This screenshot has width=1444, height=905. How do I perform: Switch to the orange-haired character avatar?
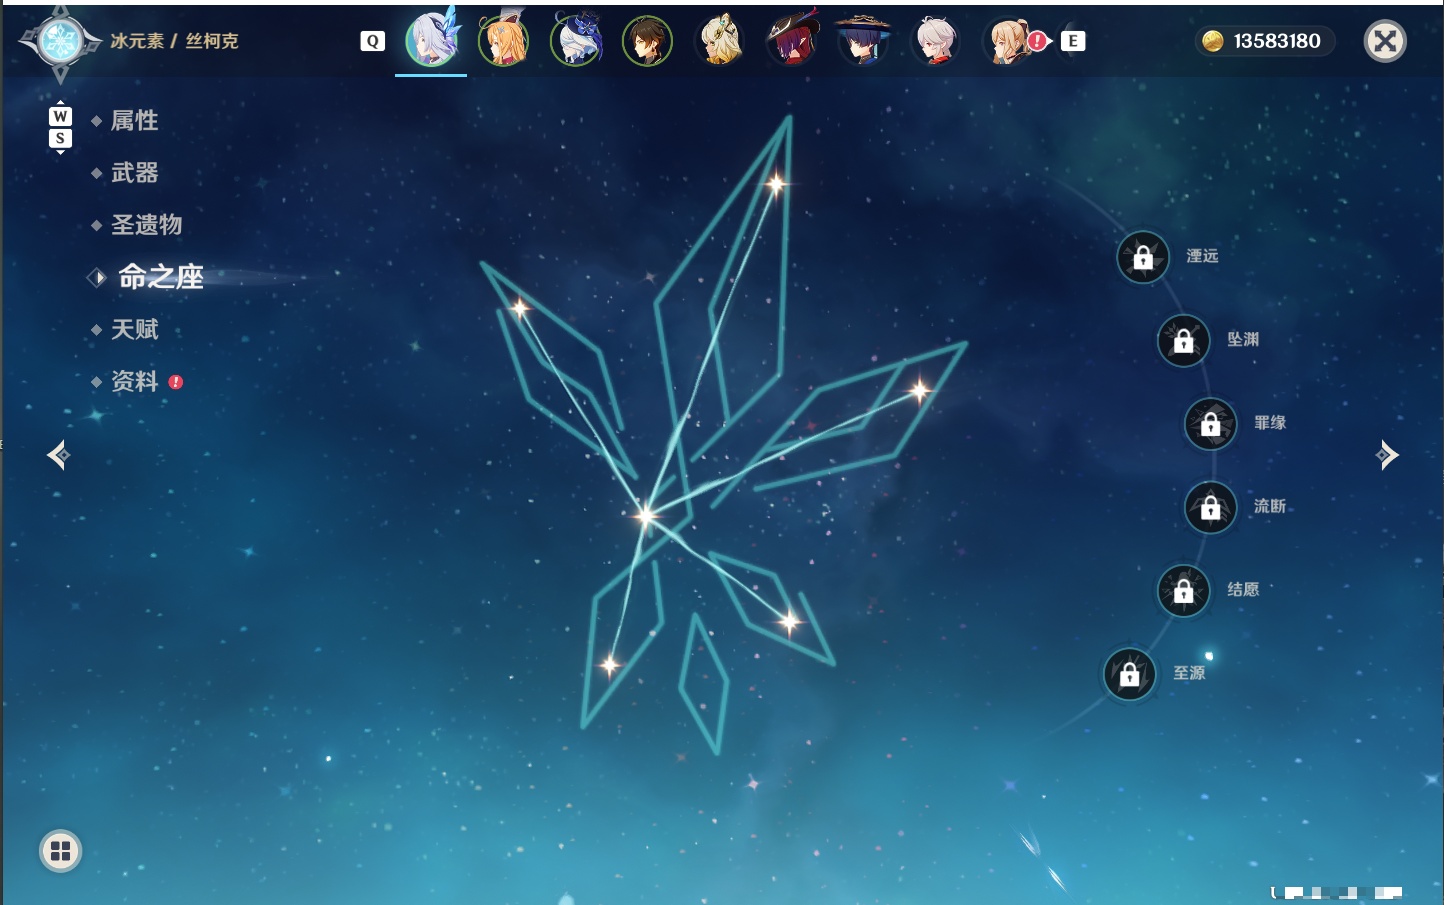[503, 40]
